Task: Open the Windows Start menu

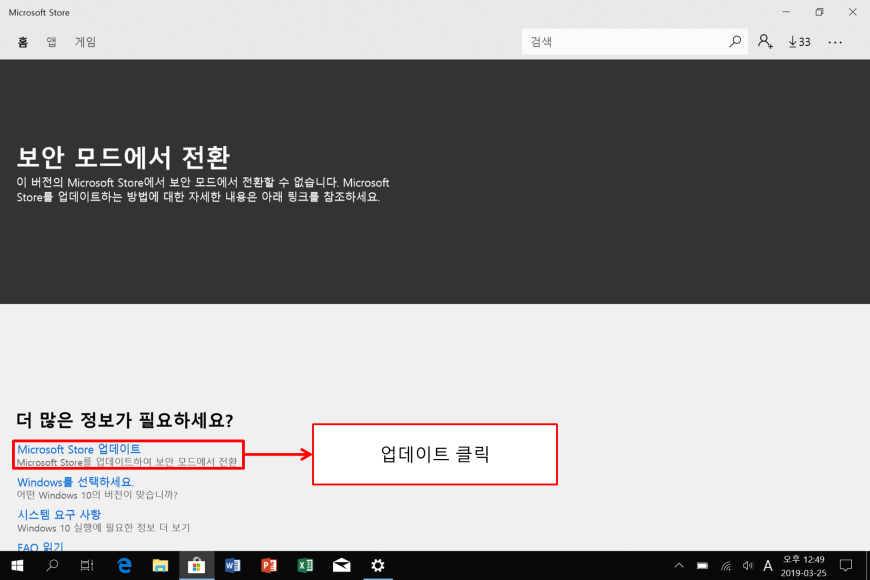Action: pyautogui.click(x=17, y=566)
